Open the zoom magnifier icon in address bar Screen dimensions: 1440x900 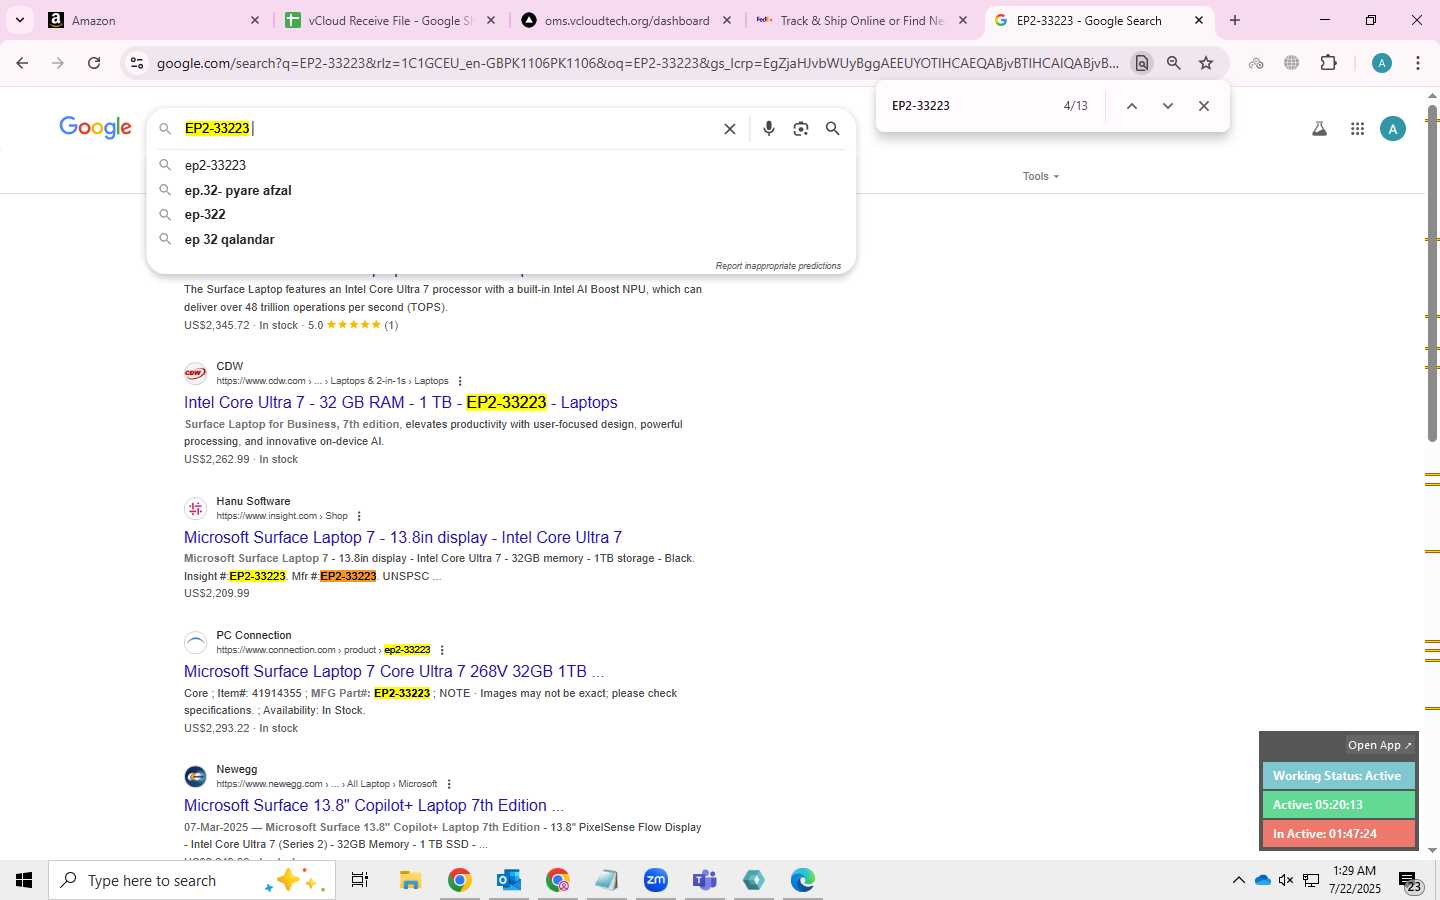click(x=1174, y=63)
